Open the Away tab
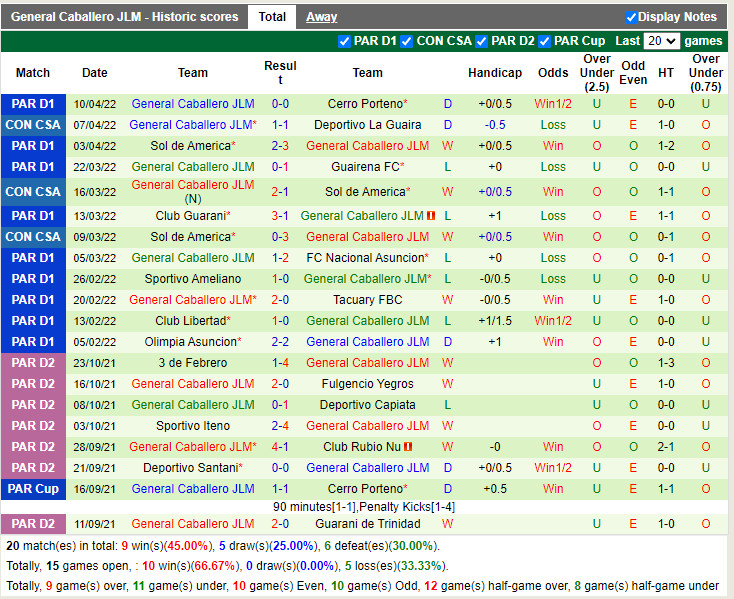This screenshot has height=599, width=734. click(321, 17)
